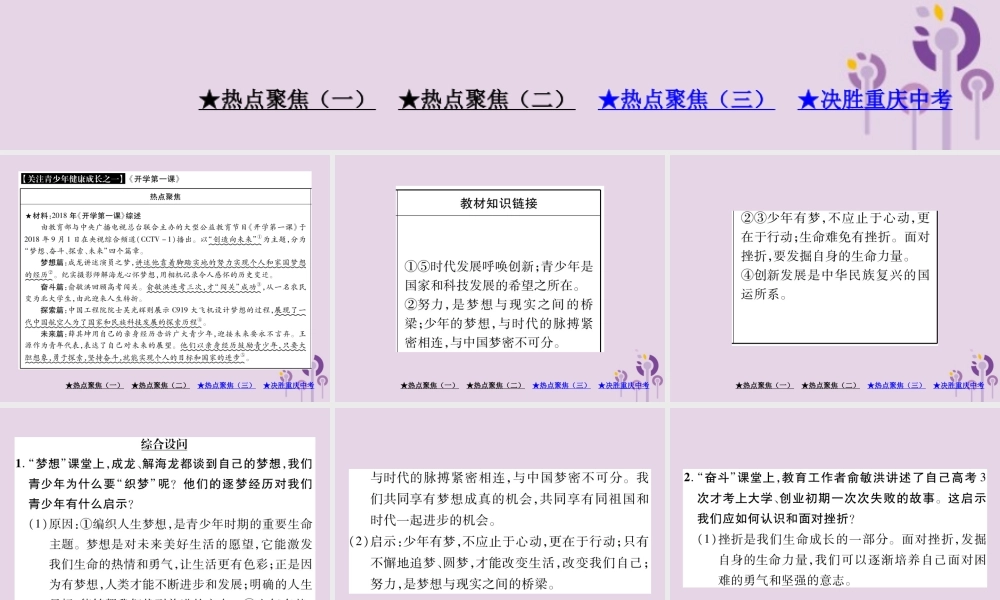Click the 热点聚焦 table header in first slide
The image size is (1000, 600).
click(x=165, y=196)
